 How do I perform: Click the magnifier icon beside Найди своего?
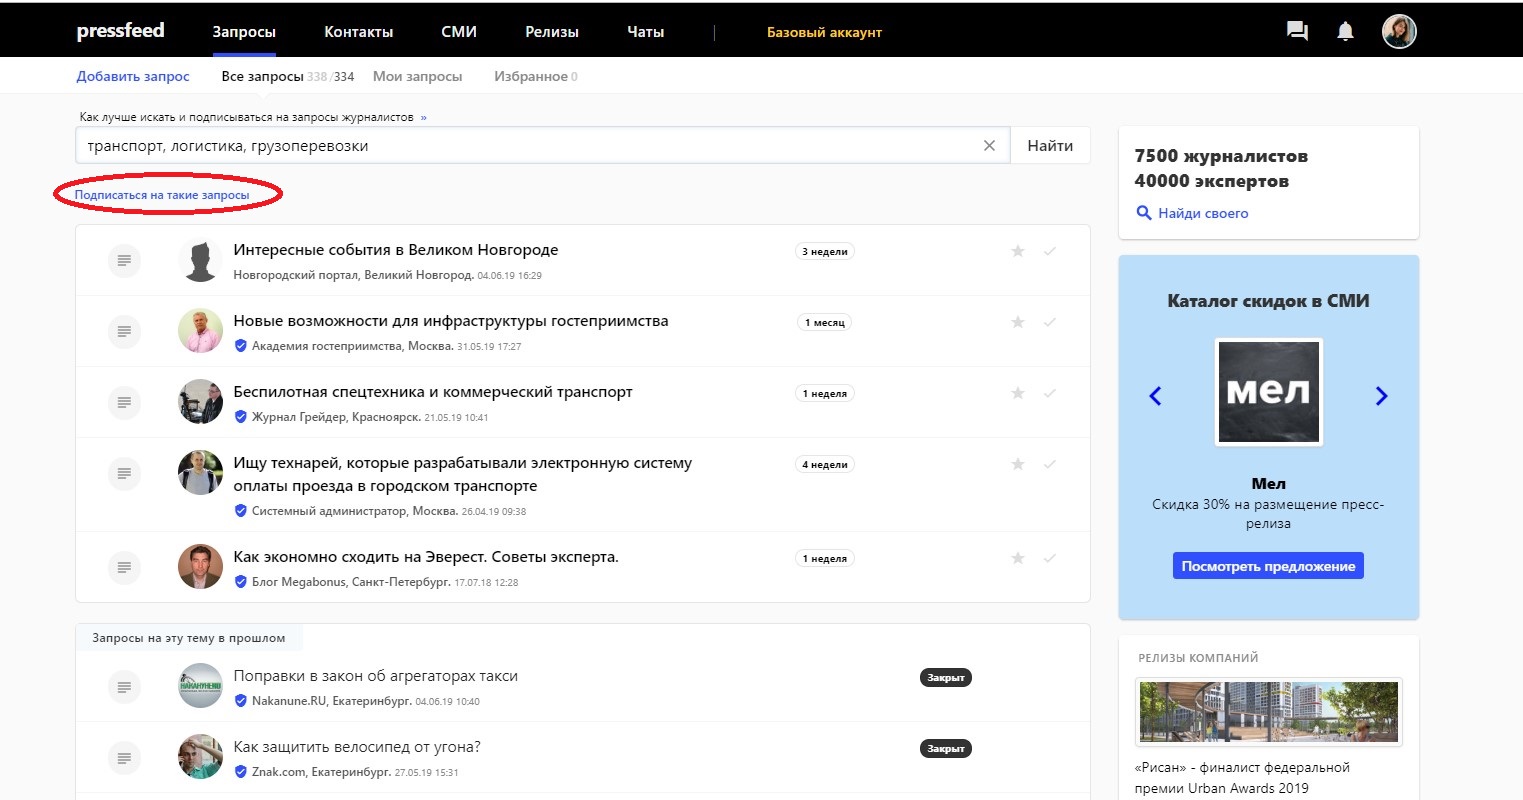(1144, 213)
